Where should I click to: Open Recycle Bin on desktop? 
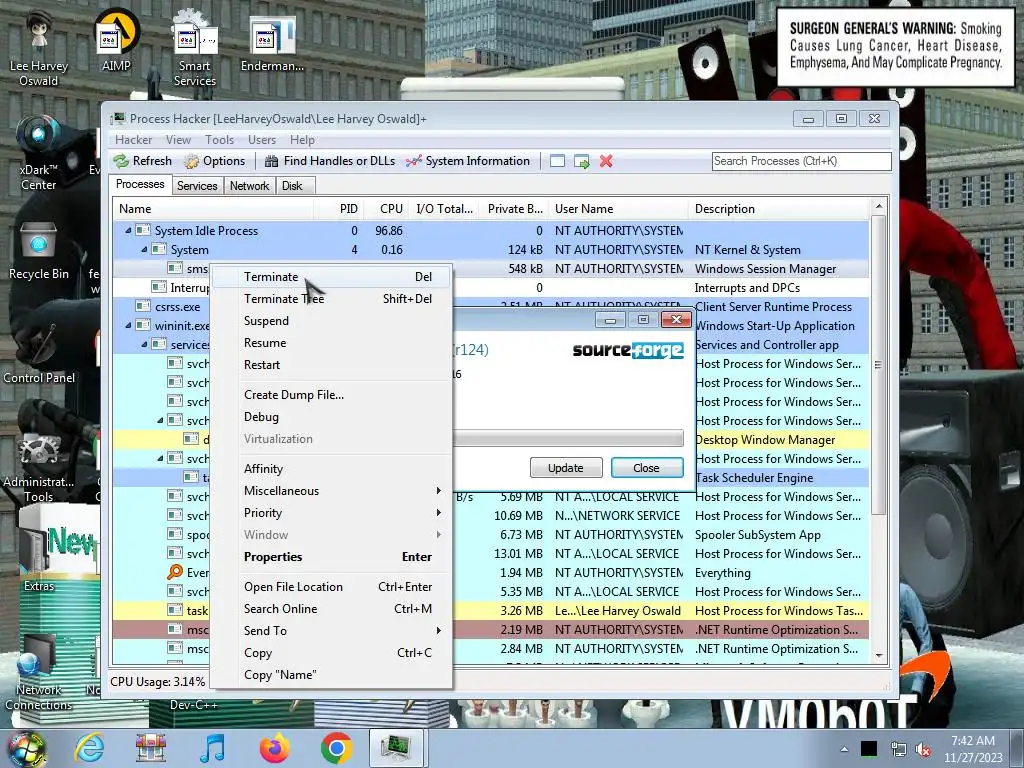(x=39, y=251)
